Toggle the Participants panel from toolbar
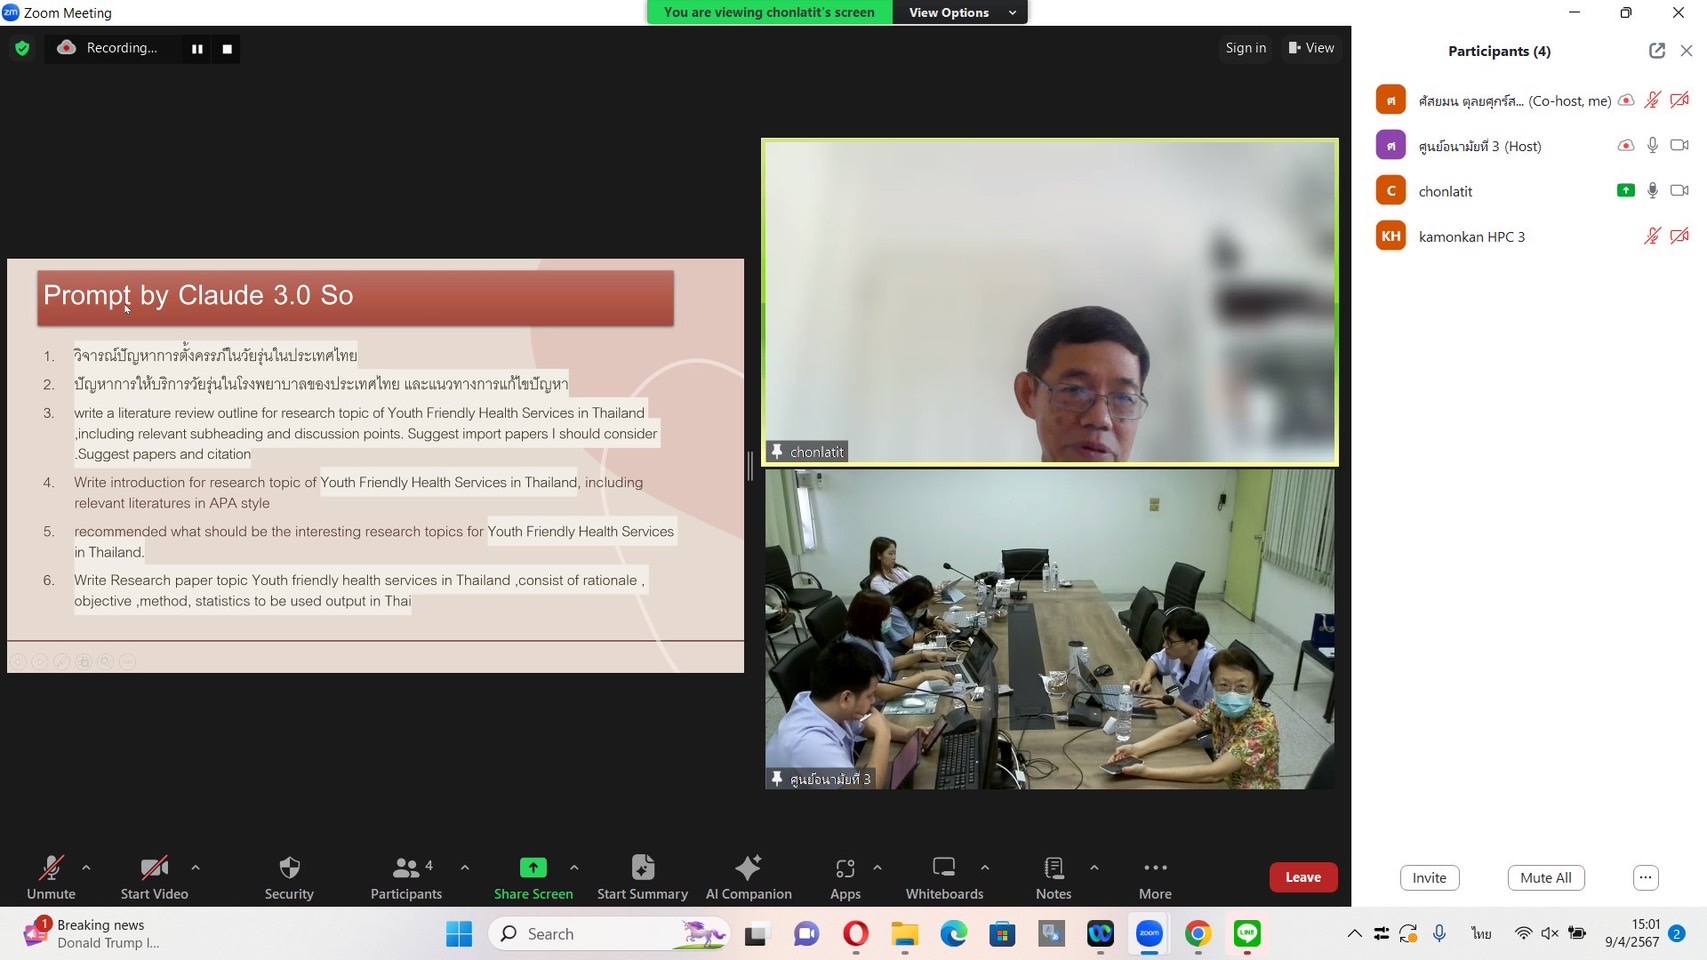This screenshot has height=960, width=1707. tap(406, 877)
